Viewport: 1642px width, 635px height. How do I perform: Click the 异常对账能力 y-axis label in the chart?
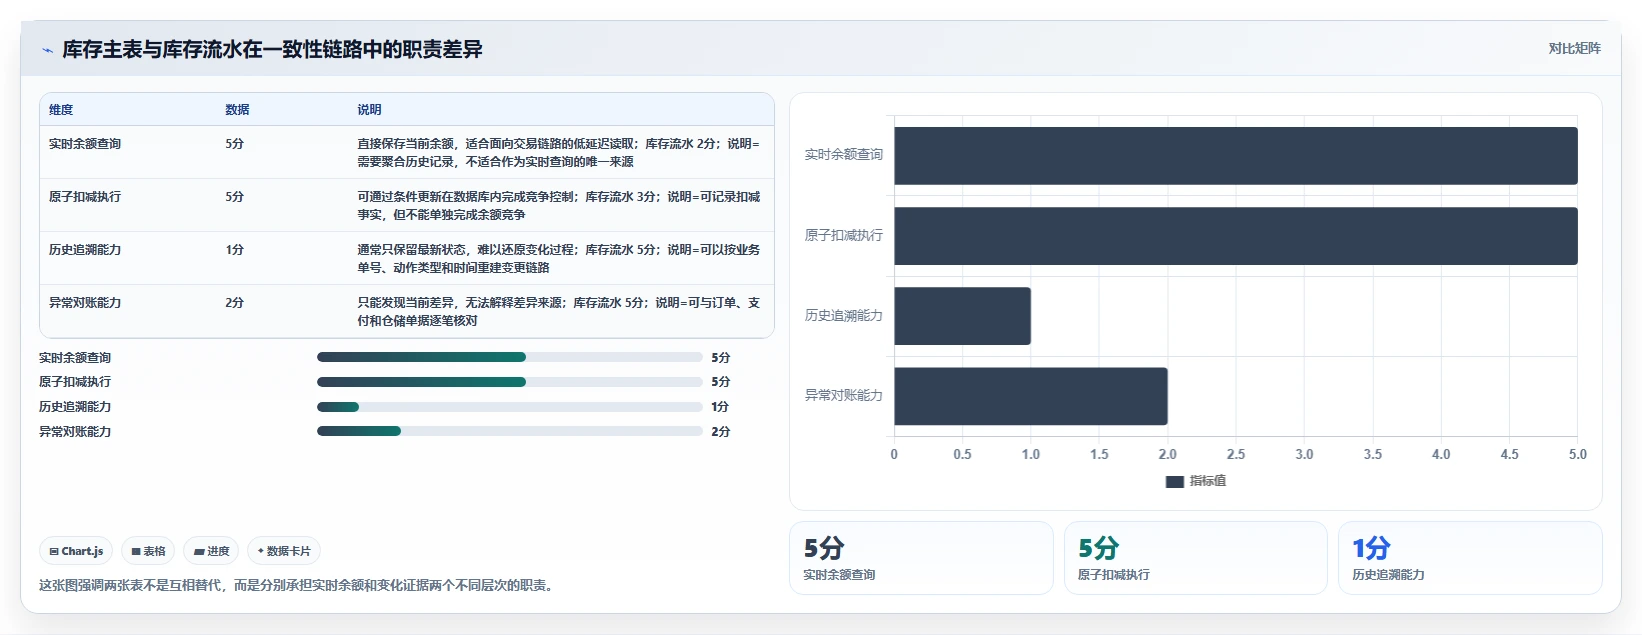tap(844, 395)
